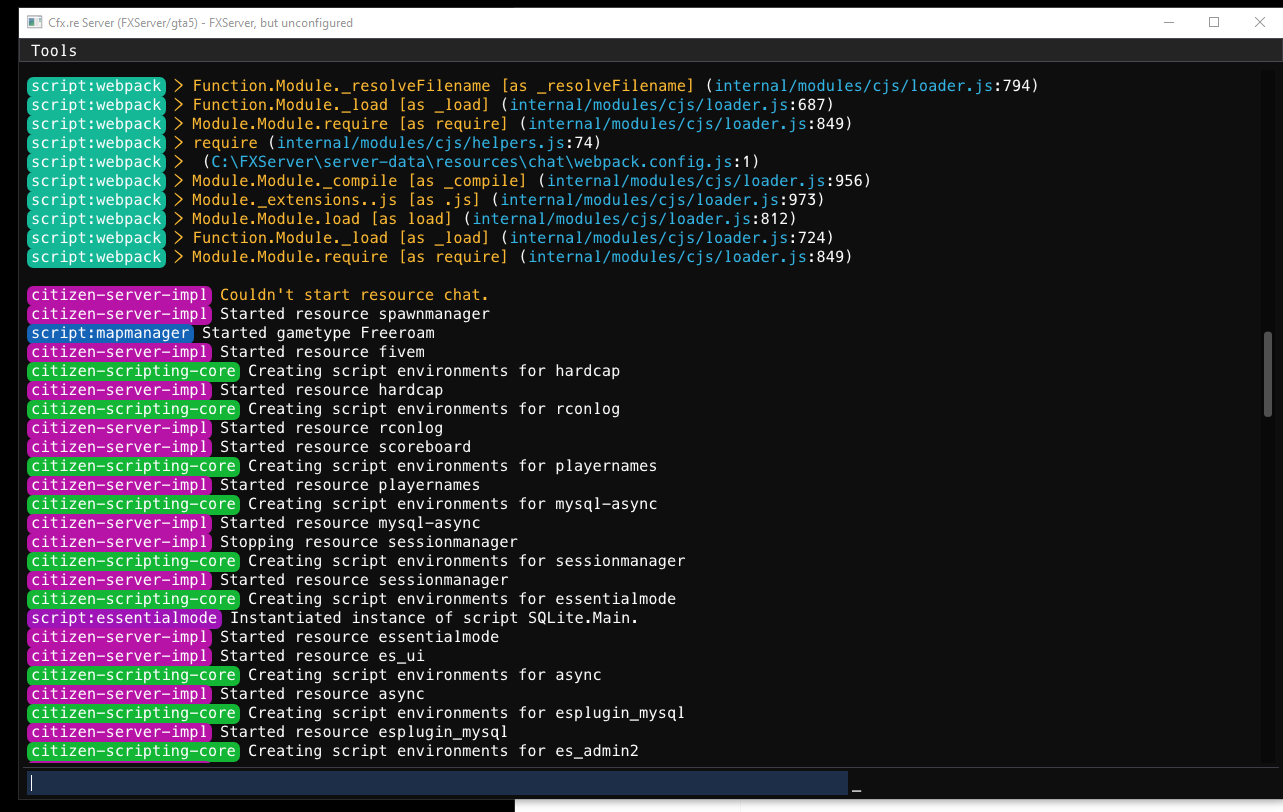Screen dimensions: 1283x812
Task: Click the text "Started resource playernames"
Action: tap(350, 485)
